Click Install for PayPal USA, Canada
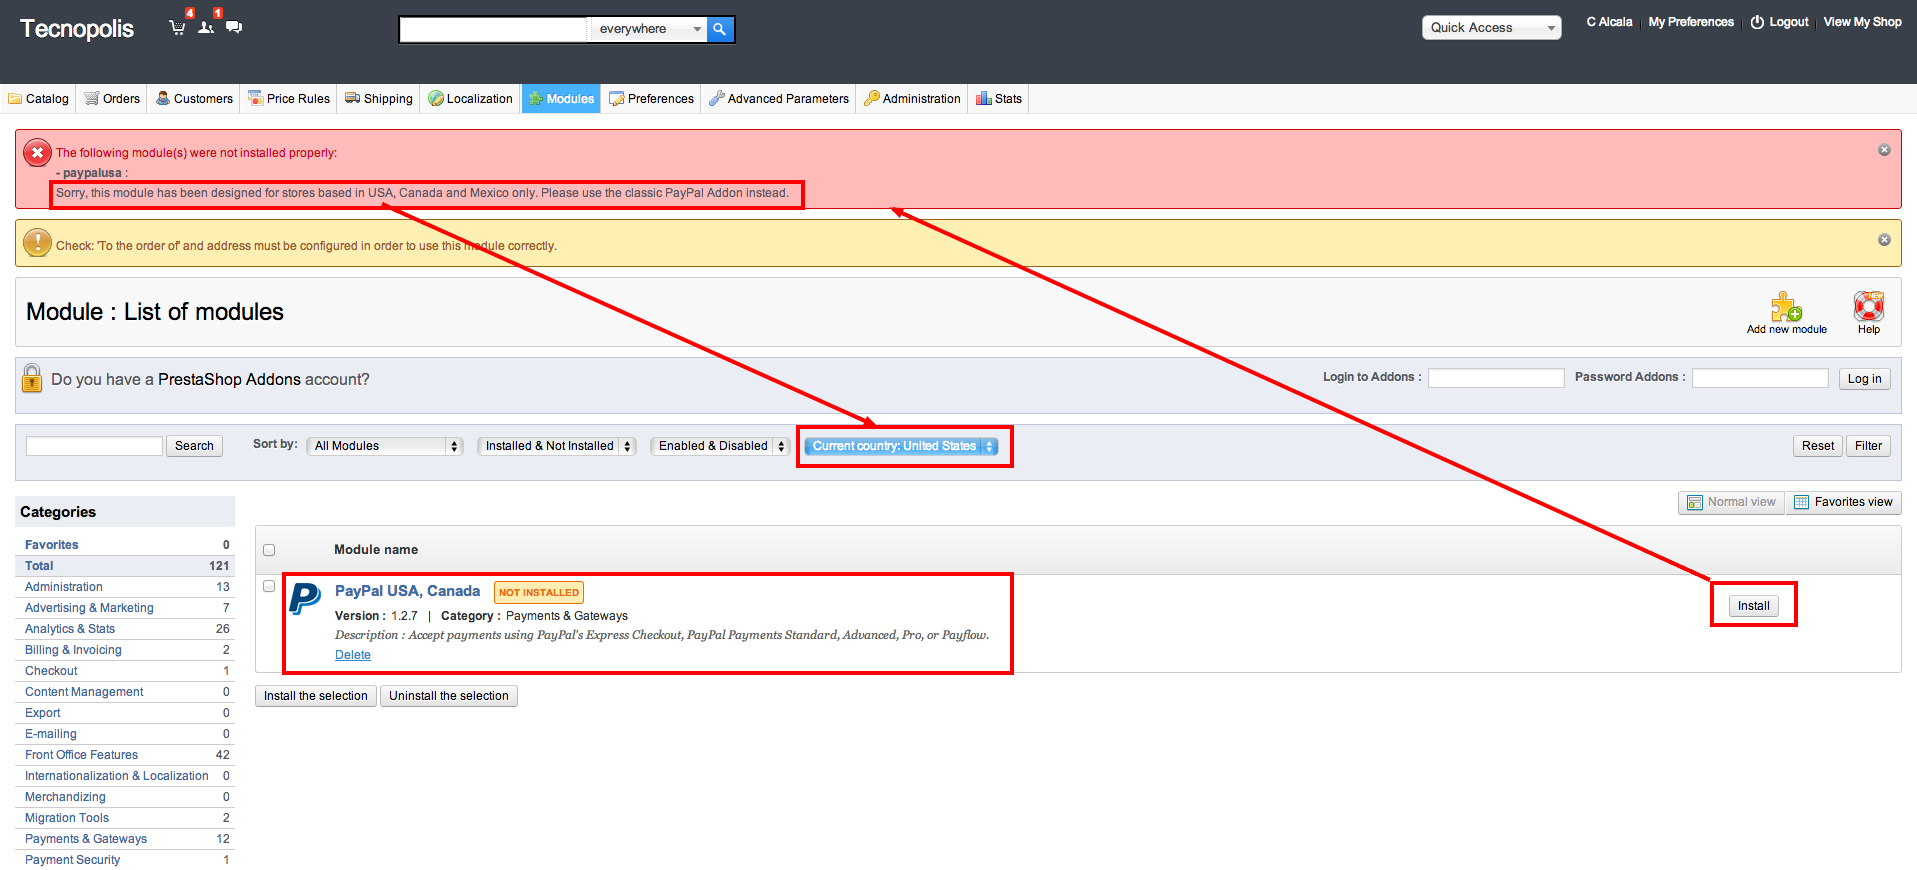Screen dimensions: 1917x870 pyautogui.click(x=1753, y=606)
